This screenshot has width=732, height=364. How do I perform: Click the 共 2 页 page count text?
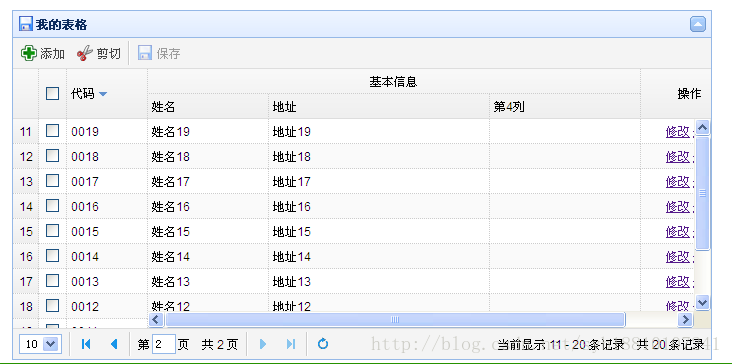[219, 344]
